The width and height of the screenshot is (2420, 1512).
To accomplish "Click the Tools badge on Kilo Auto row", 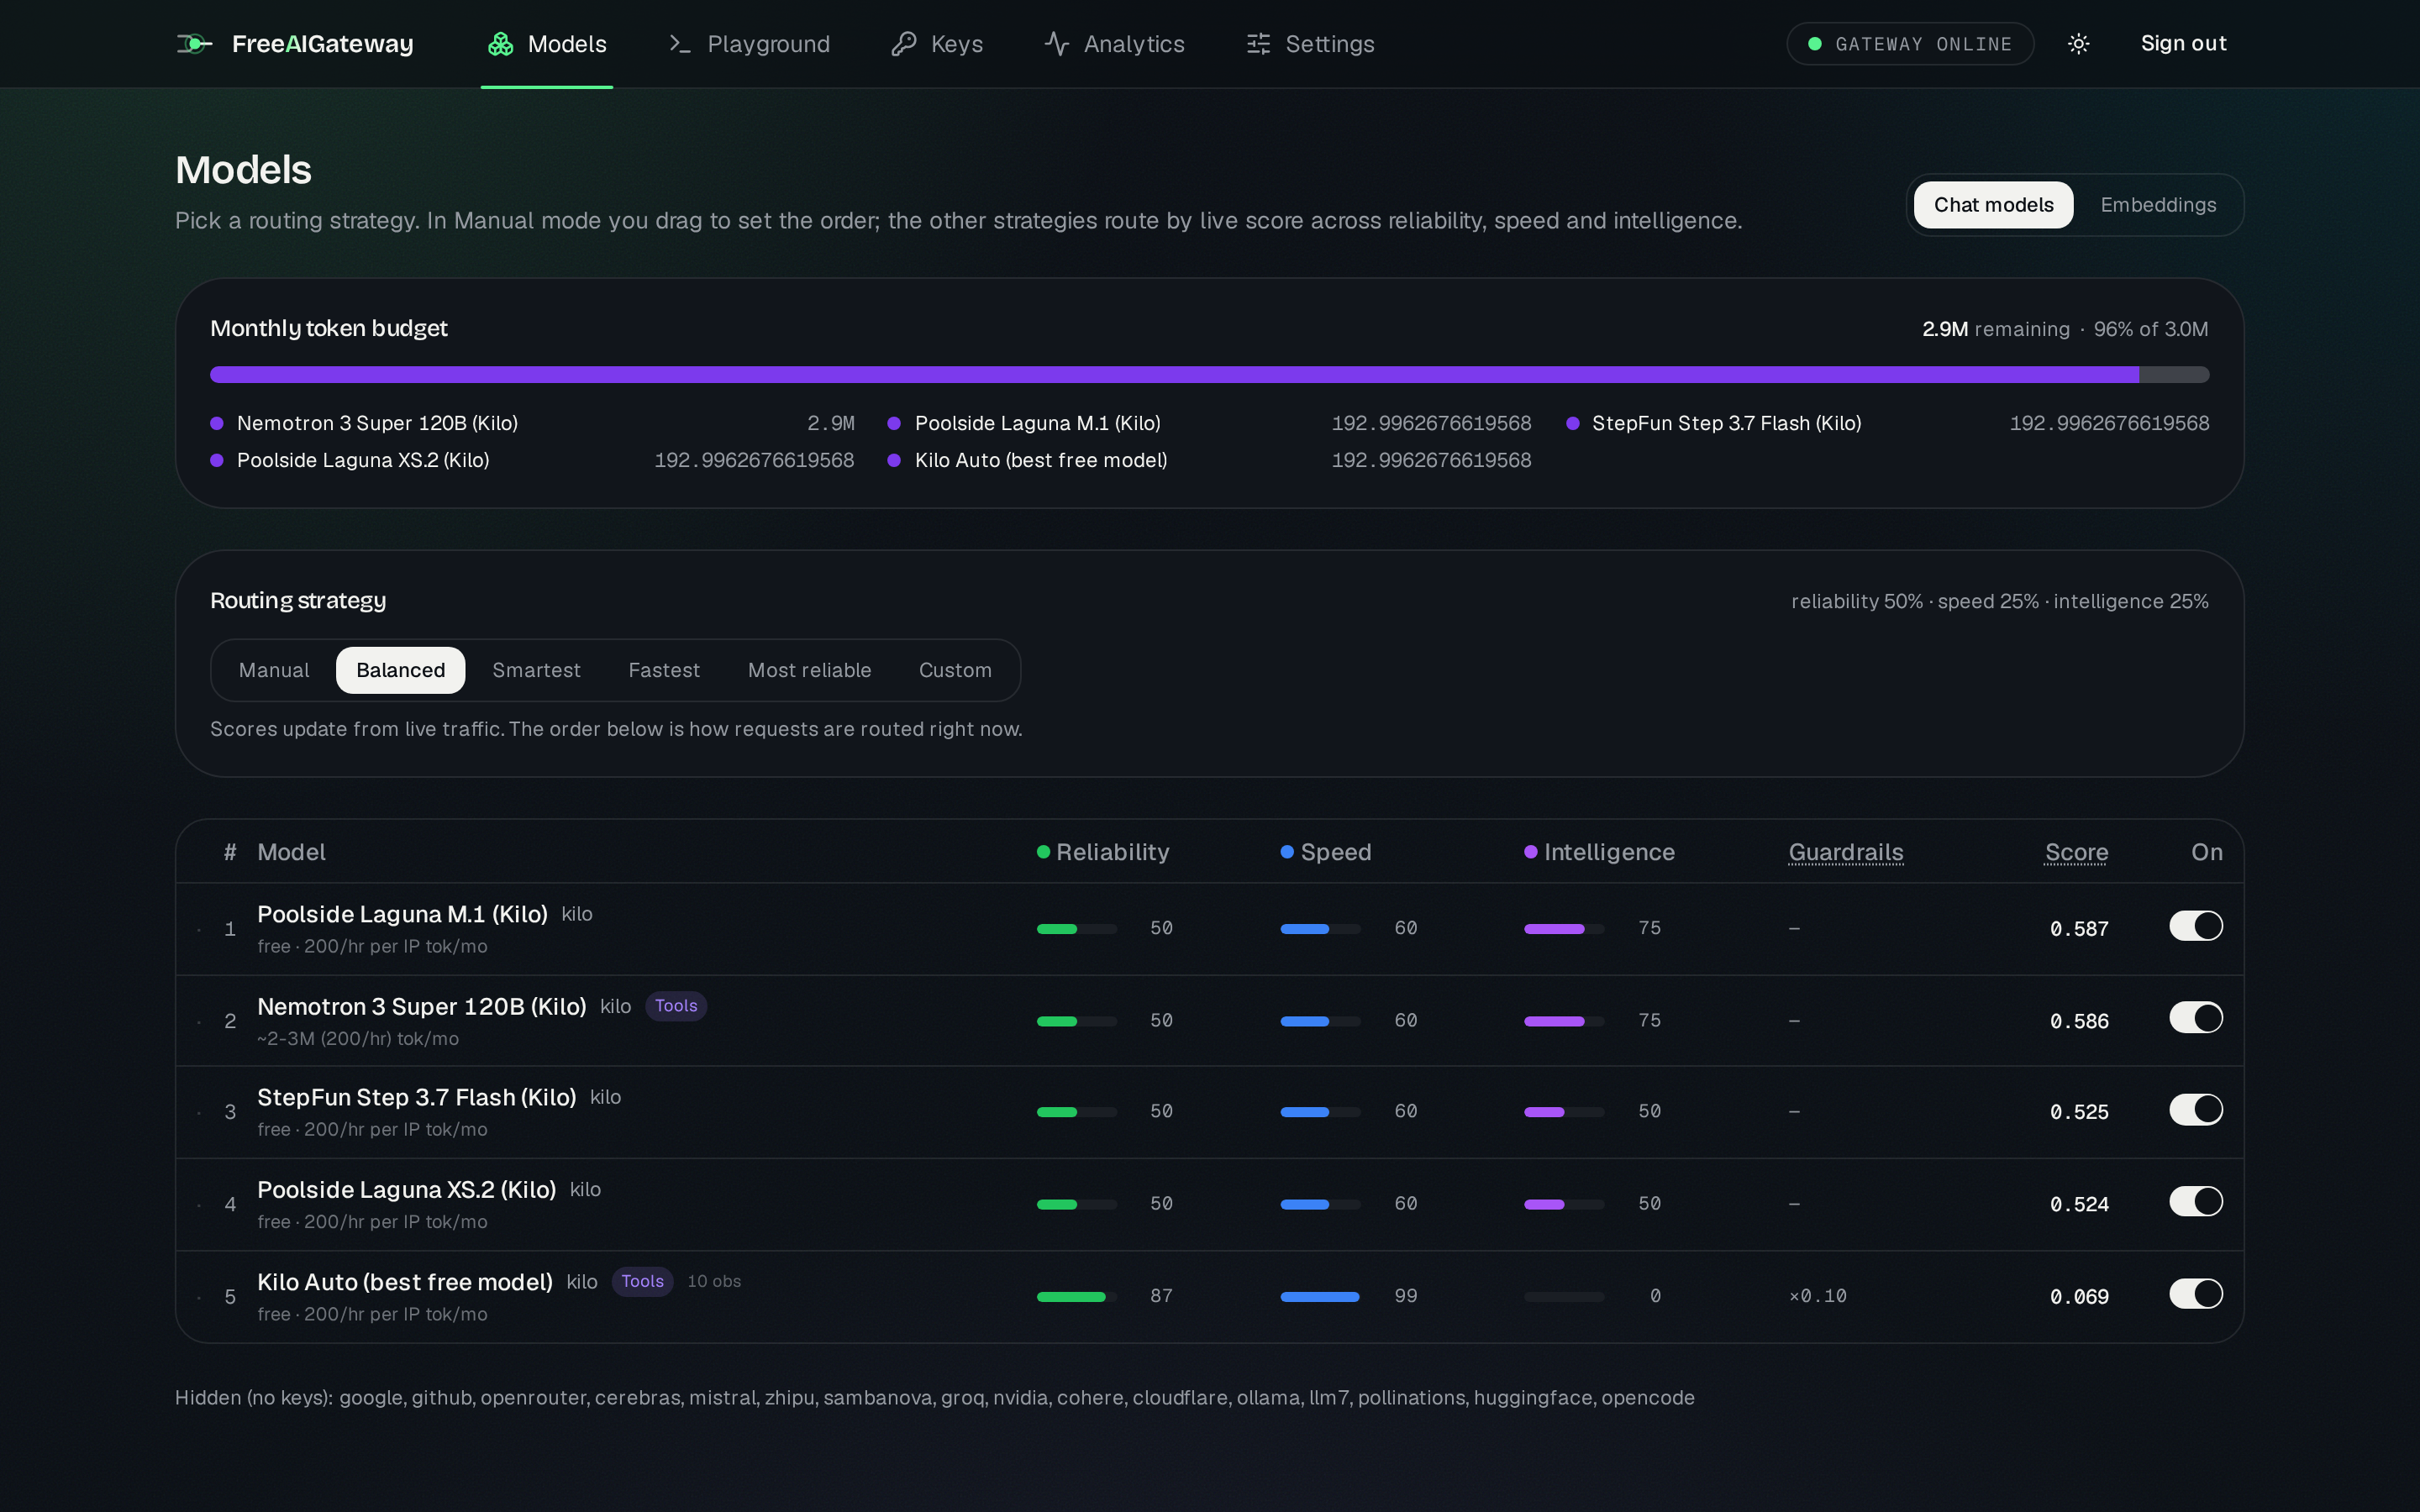I will click(x=642, y=1282).
